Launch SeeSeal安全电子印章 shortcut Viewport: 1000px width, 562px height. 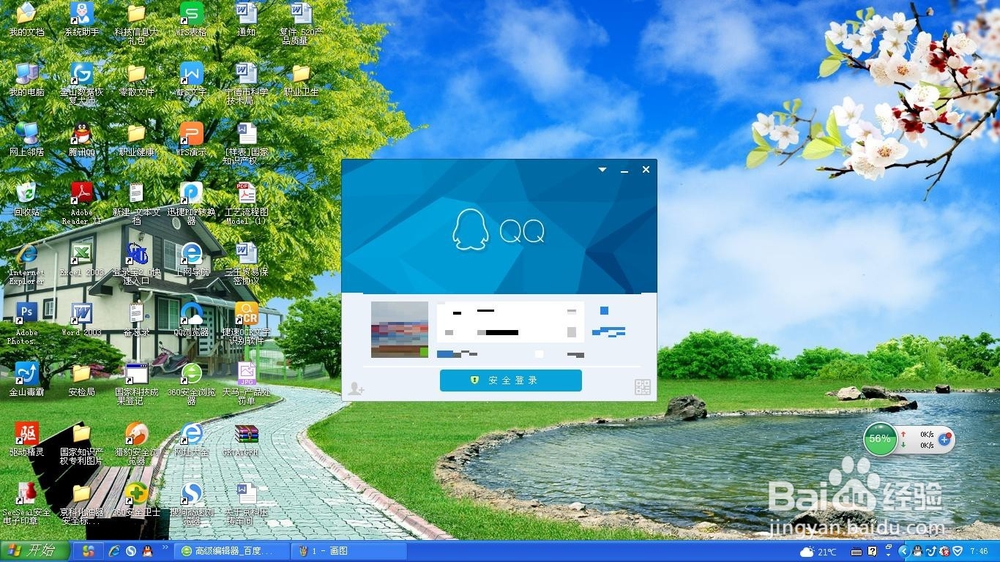[27, 503]
